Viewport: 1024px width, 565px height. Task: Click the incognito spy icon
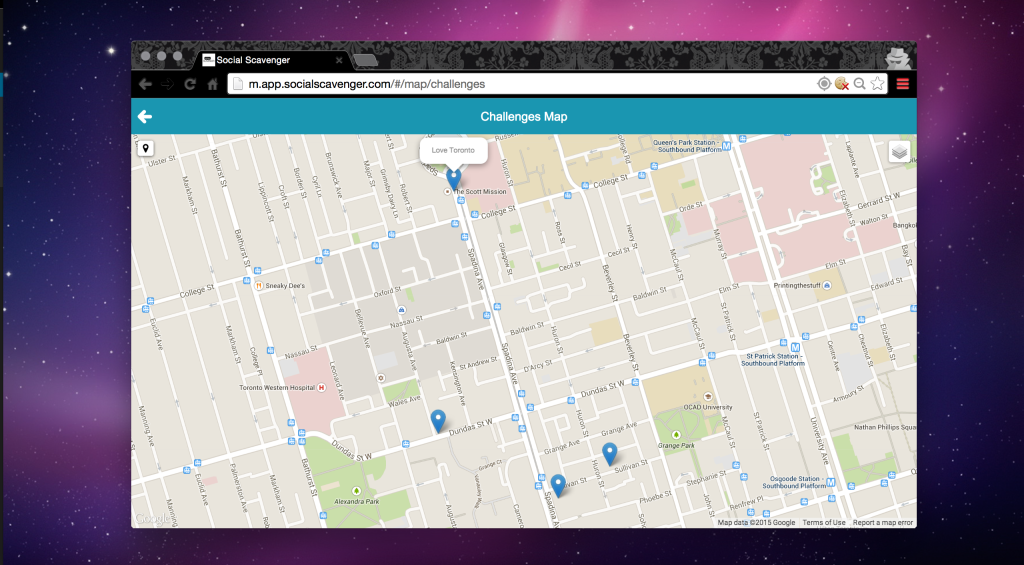(x=897, y=58)
